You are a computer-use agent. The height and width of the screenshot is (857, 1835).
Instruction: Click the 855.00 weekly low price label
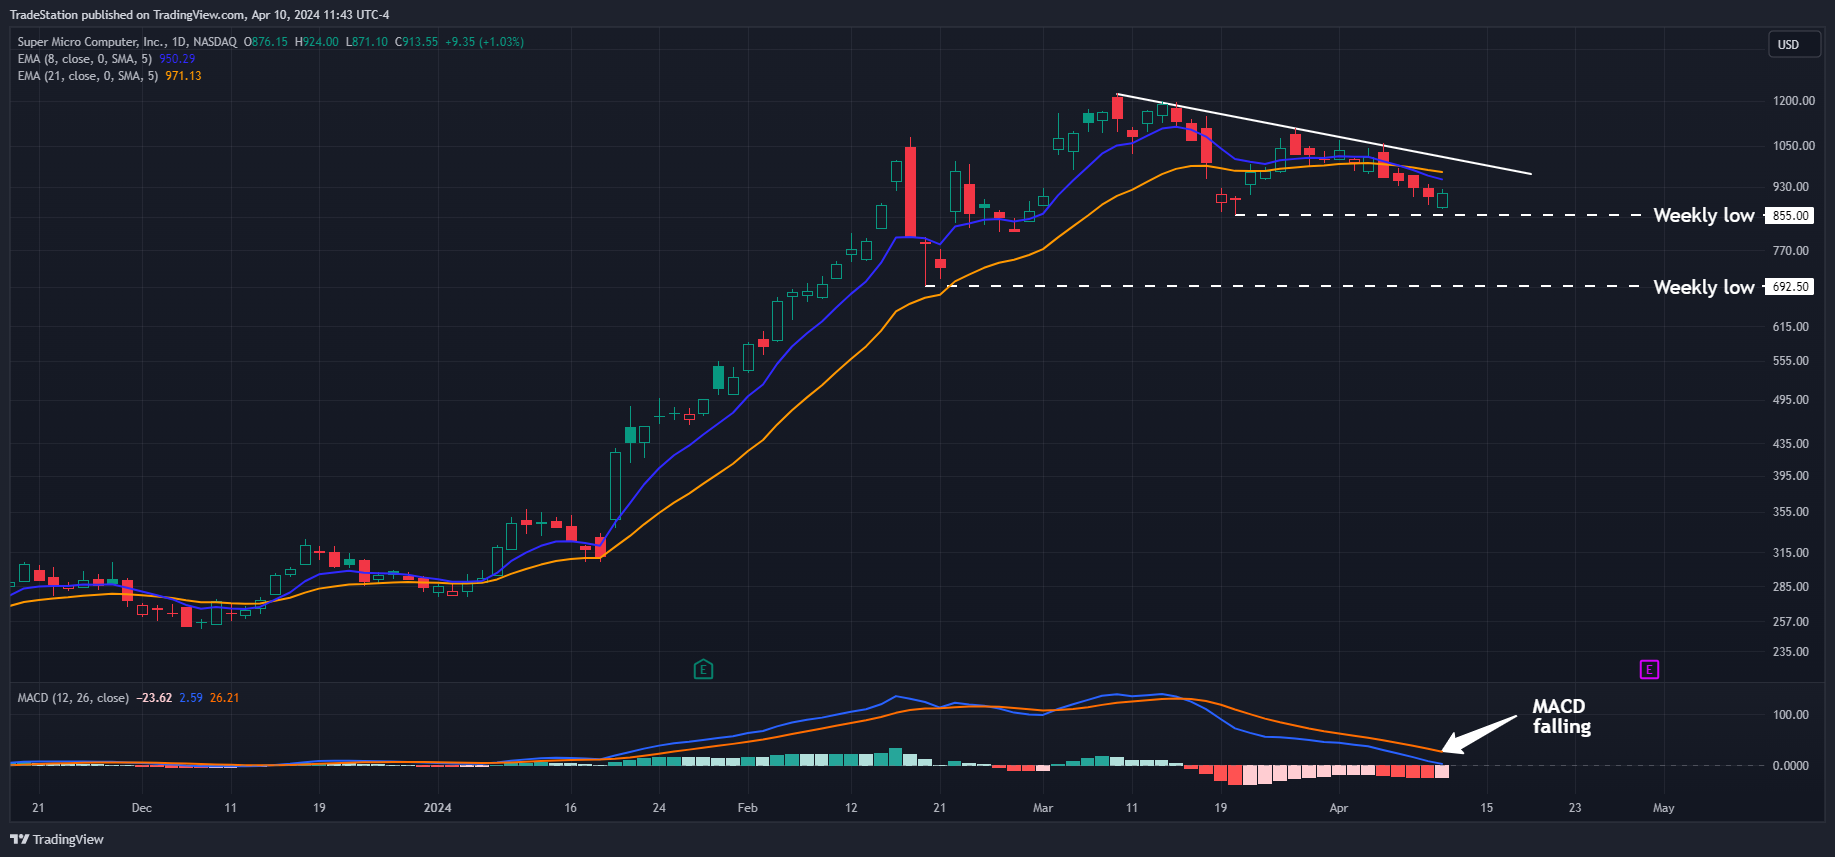(x=1790, y=216)
